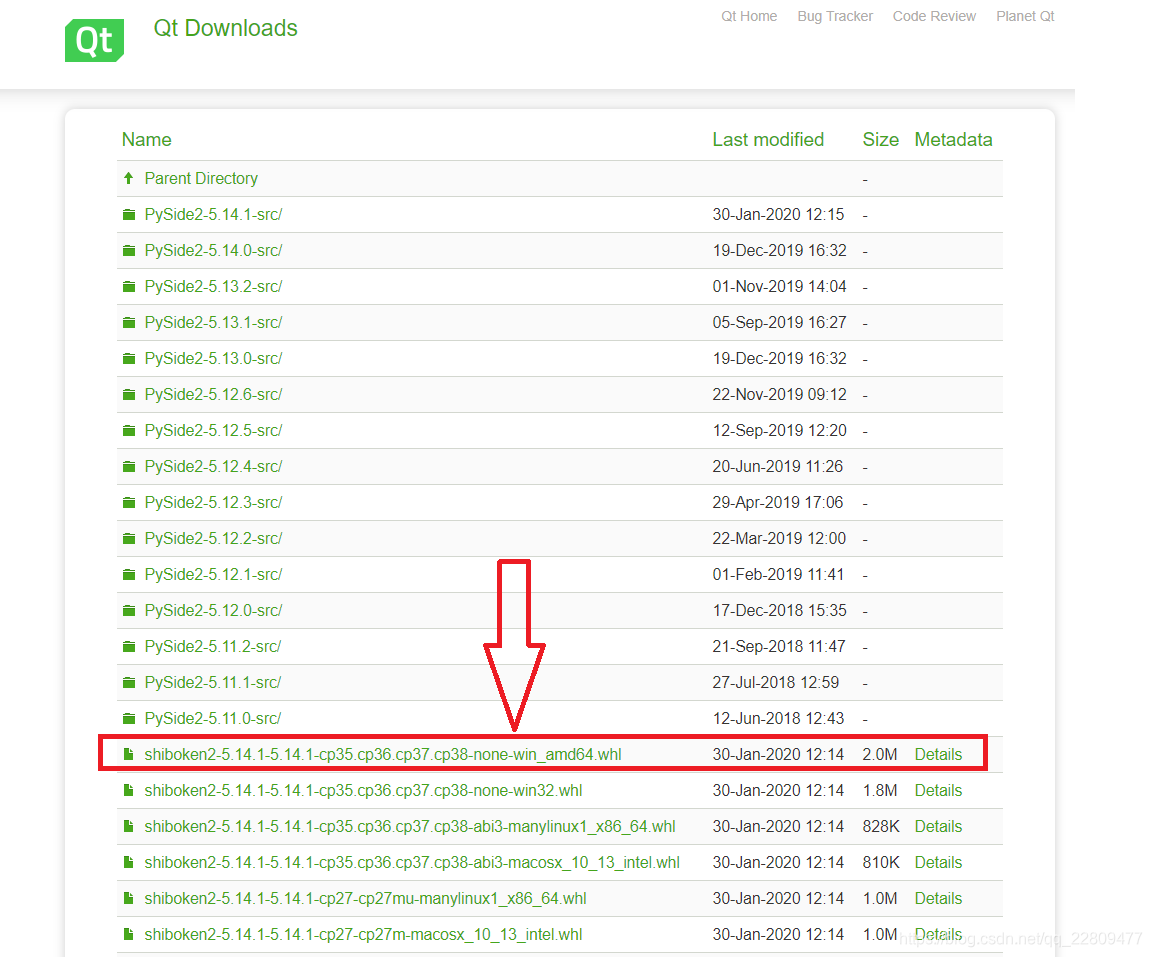Download shiboken2 cp27mu-manylinux1_x86_64.whl file

tap(365, 898)
